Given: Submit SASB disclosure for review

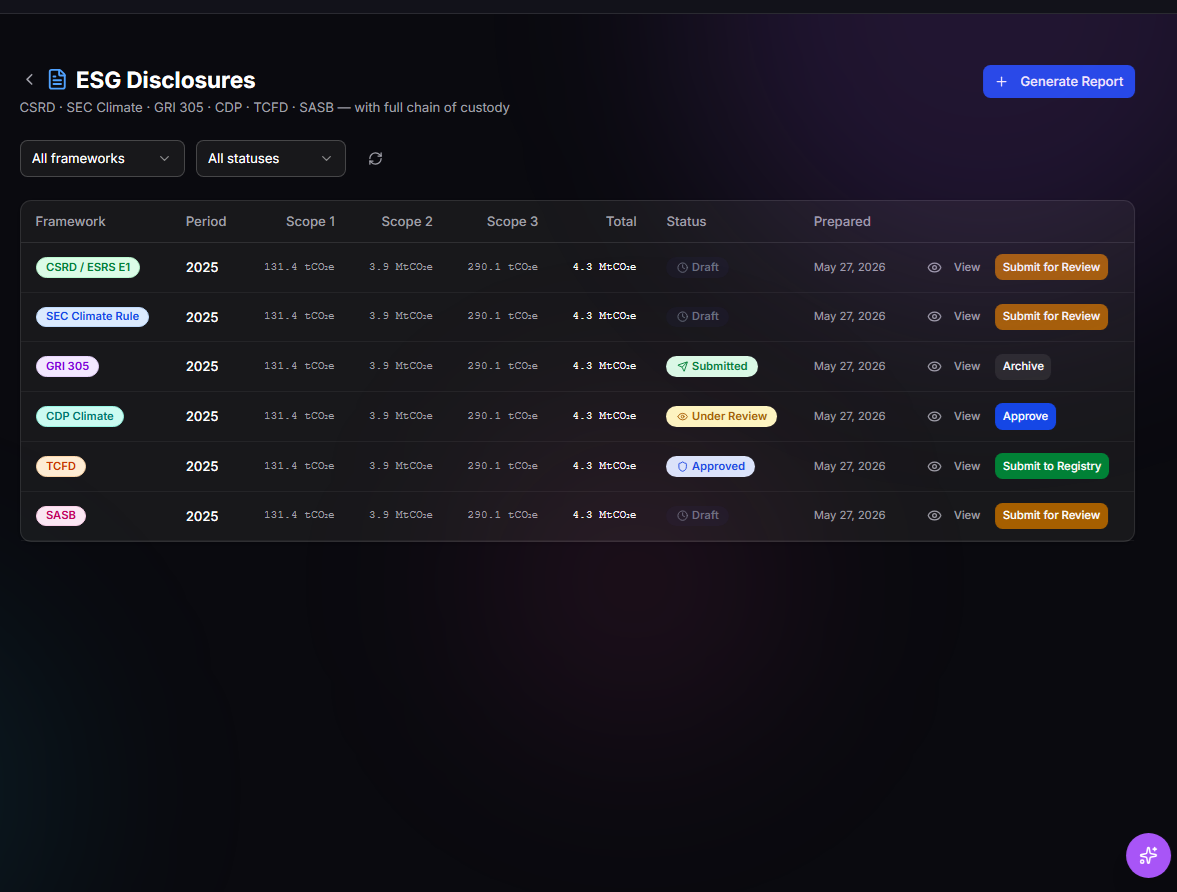Looking at the screenshot, I should 1051,516.
